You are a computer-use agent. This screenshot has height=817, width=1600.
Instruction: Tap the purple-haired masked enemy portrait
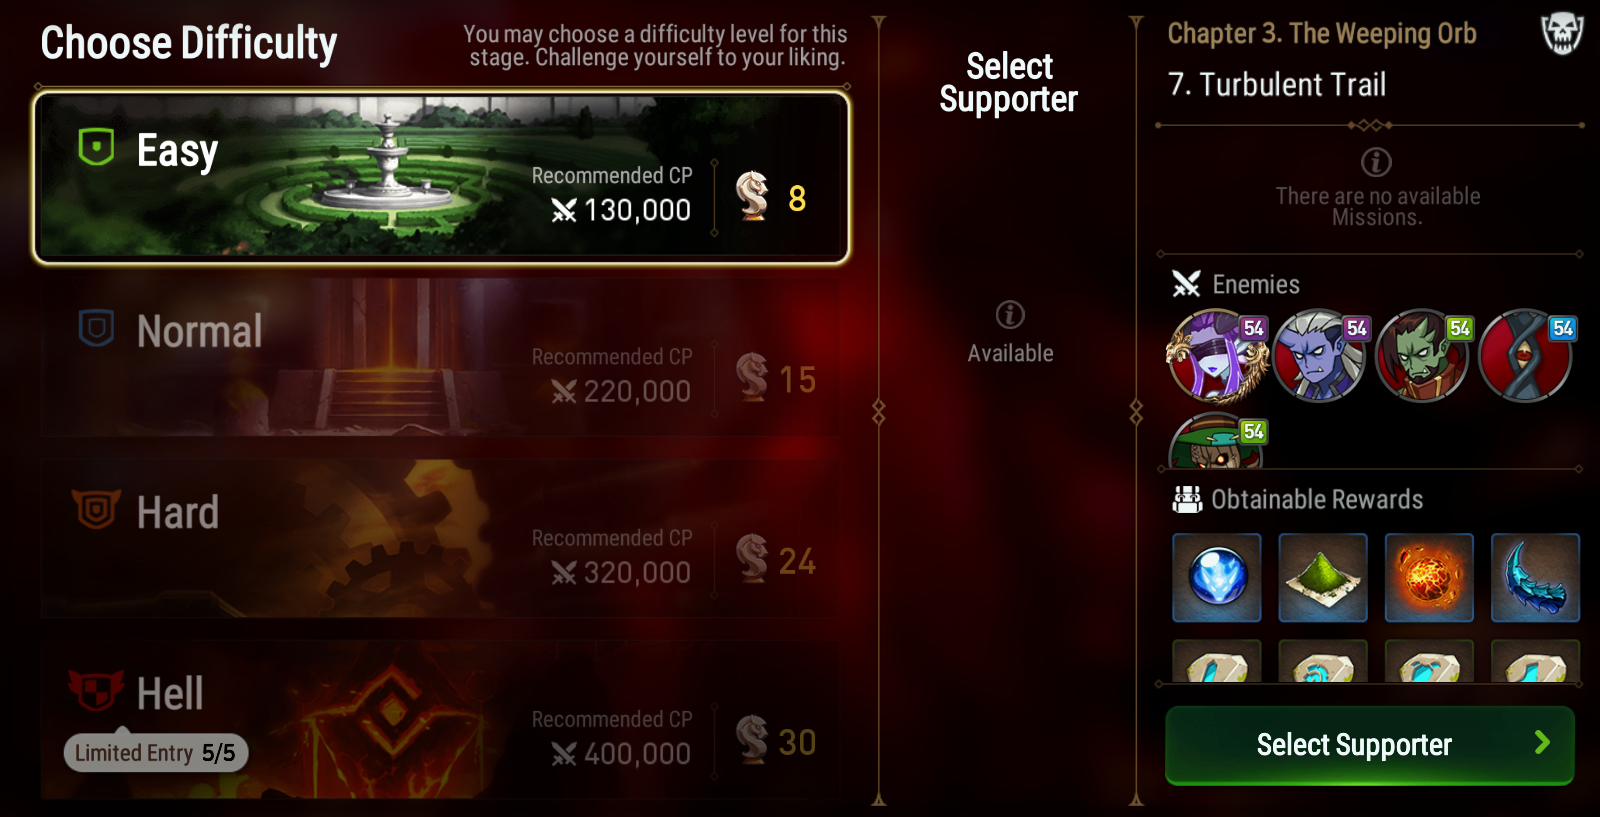pos(1217,356)
